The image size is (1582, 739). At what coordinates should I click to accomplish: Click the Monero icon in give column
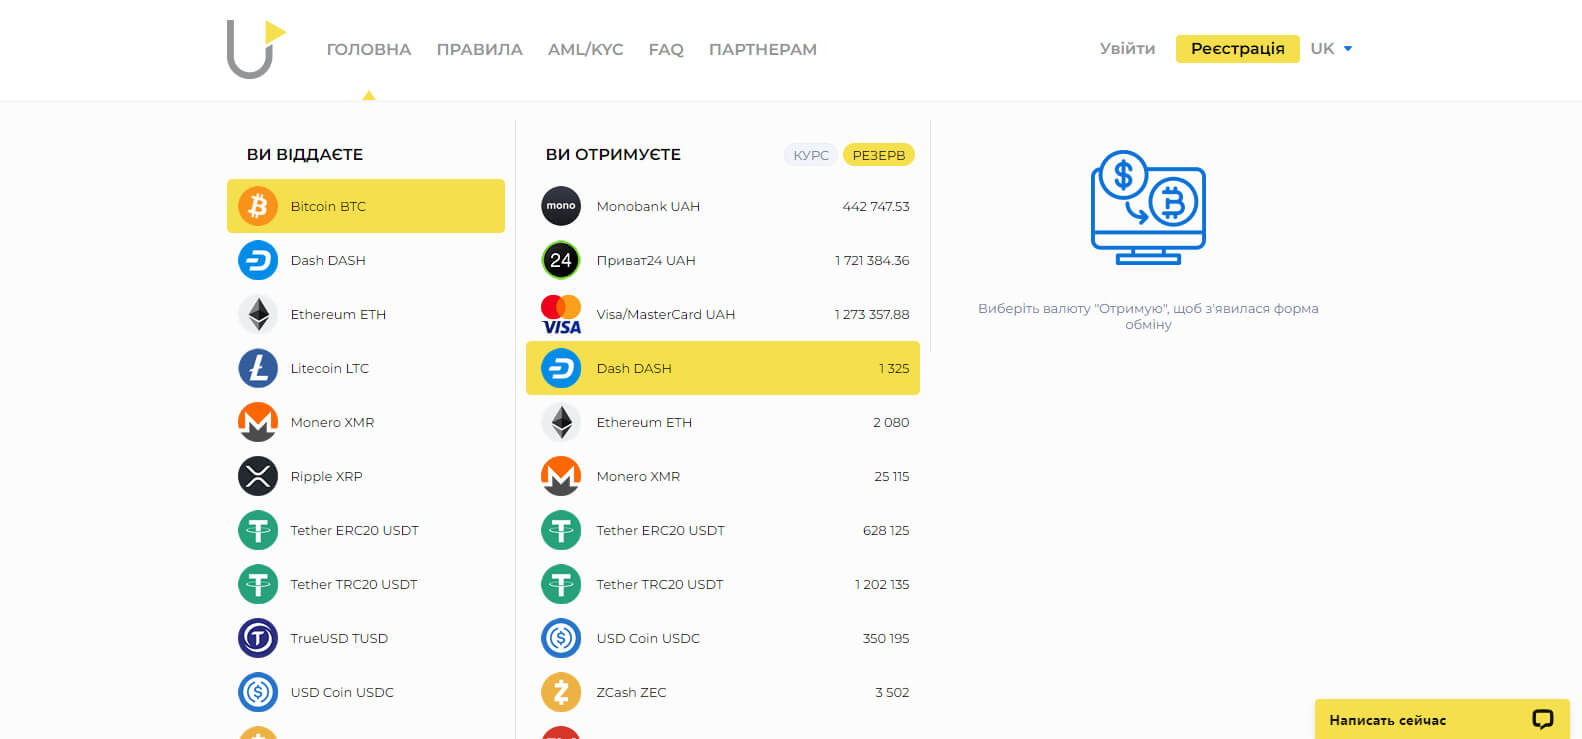coord(258,422)
